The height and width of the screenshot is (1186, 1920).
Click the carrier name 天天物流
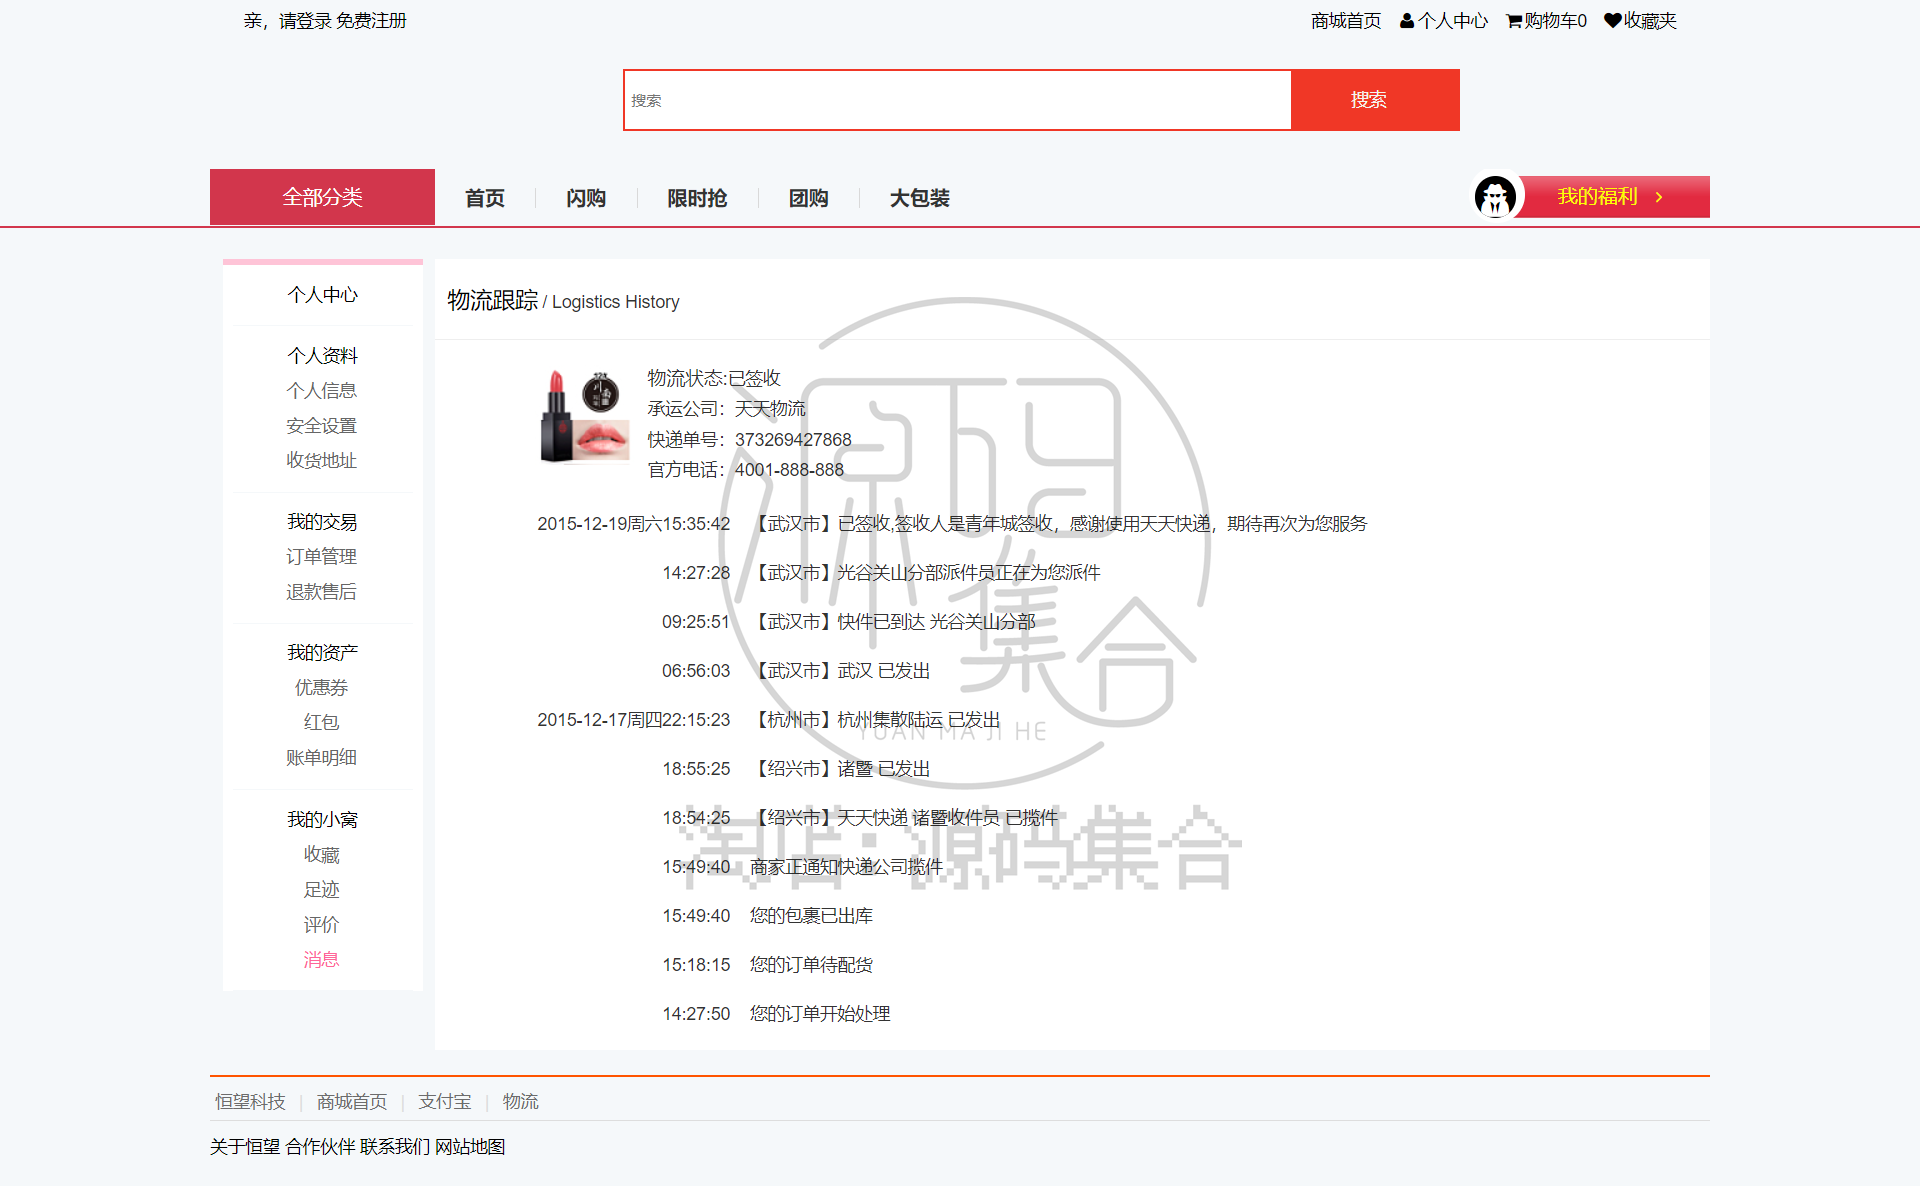pos(770,409)
